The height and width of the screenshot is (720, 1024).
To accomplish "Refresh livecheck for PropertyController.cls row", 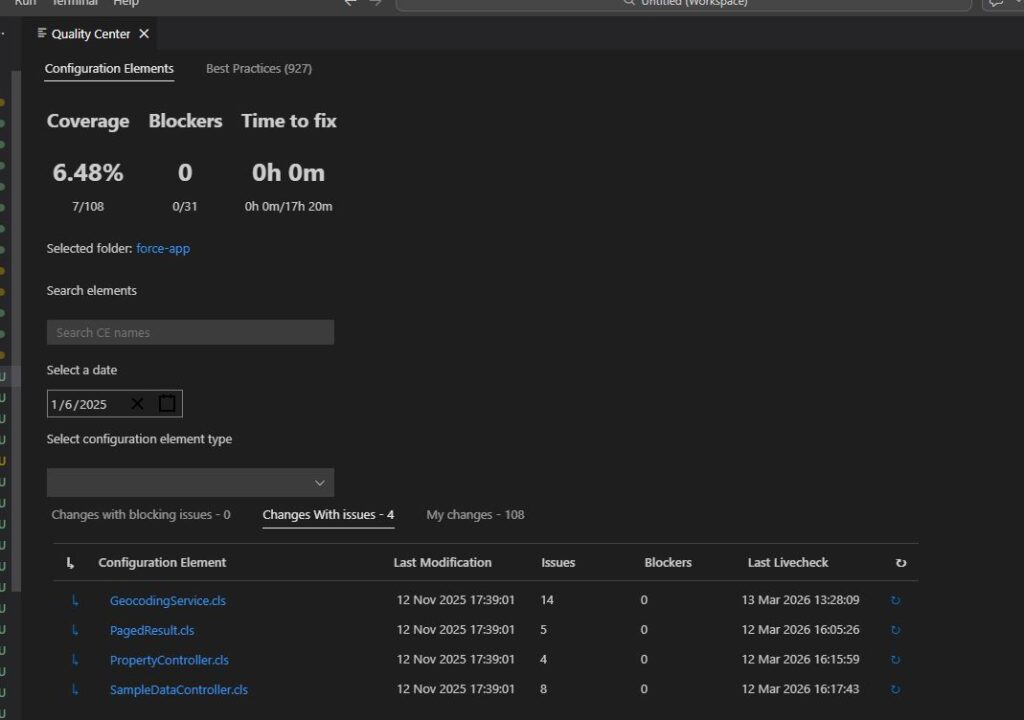I will tap(895, 660).
